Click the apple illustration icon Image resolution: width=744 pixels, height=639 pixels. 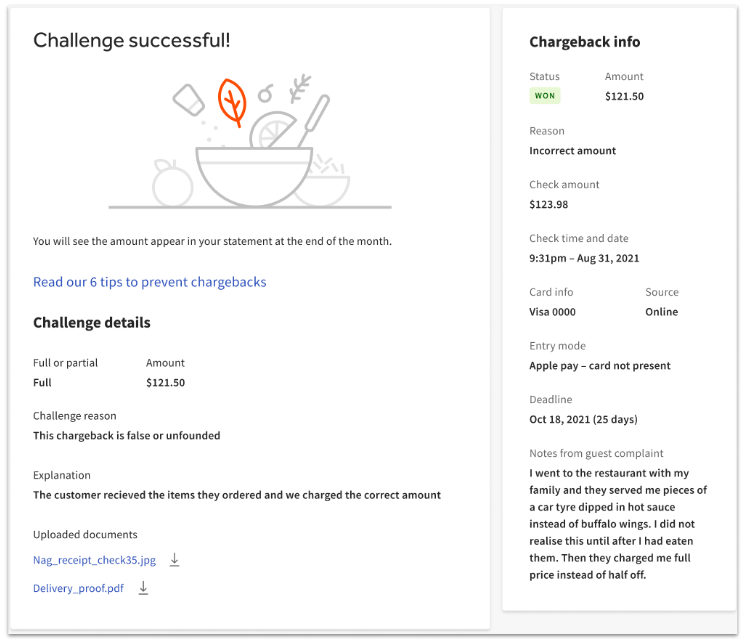tap(172, 184)
